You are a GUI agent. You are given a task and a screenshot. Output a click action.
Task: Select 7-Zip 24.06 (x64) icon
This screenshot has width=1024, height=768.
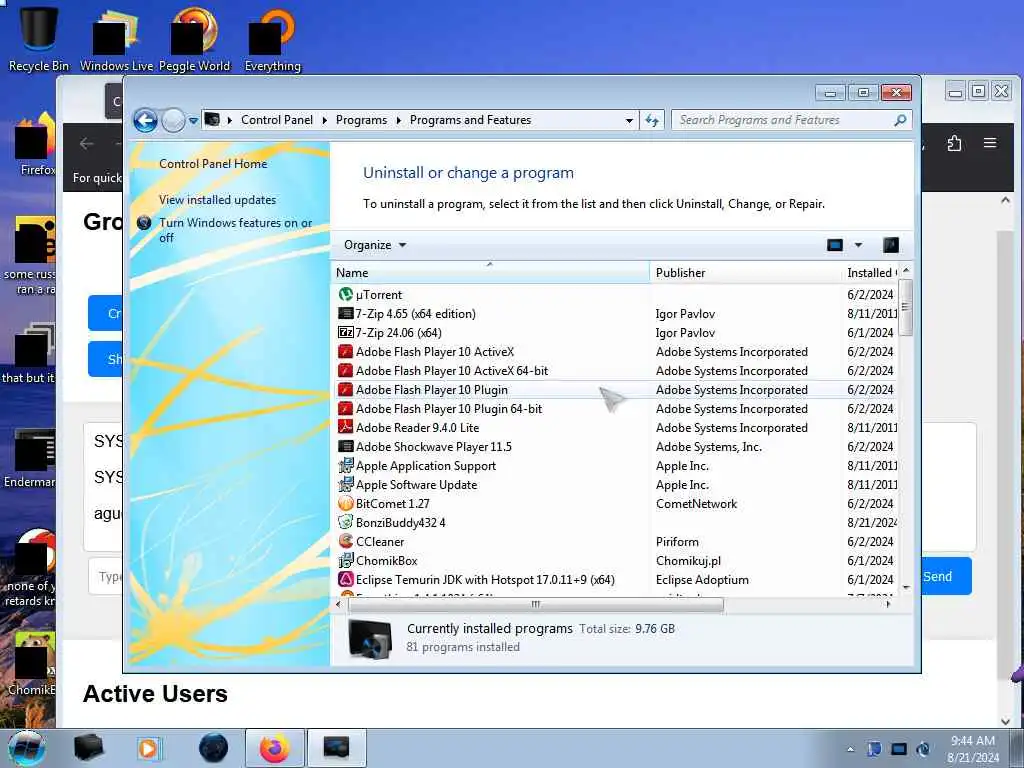(345, 332)
